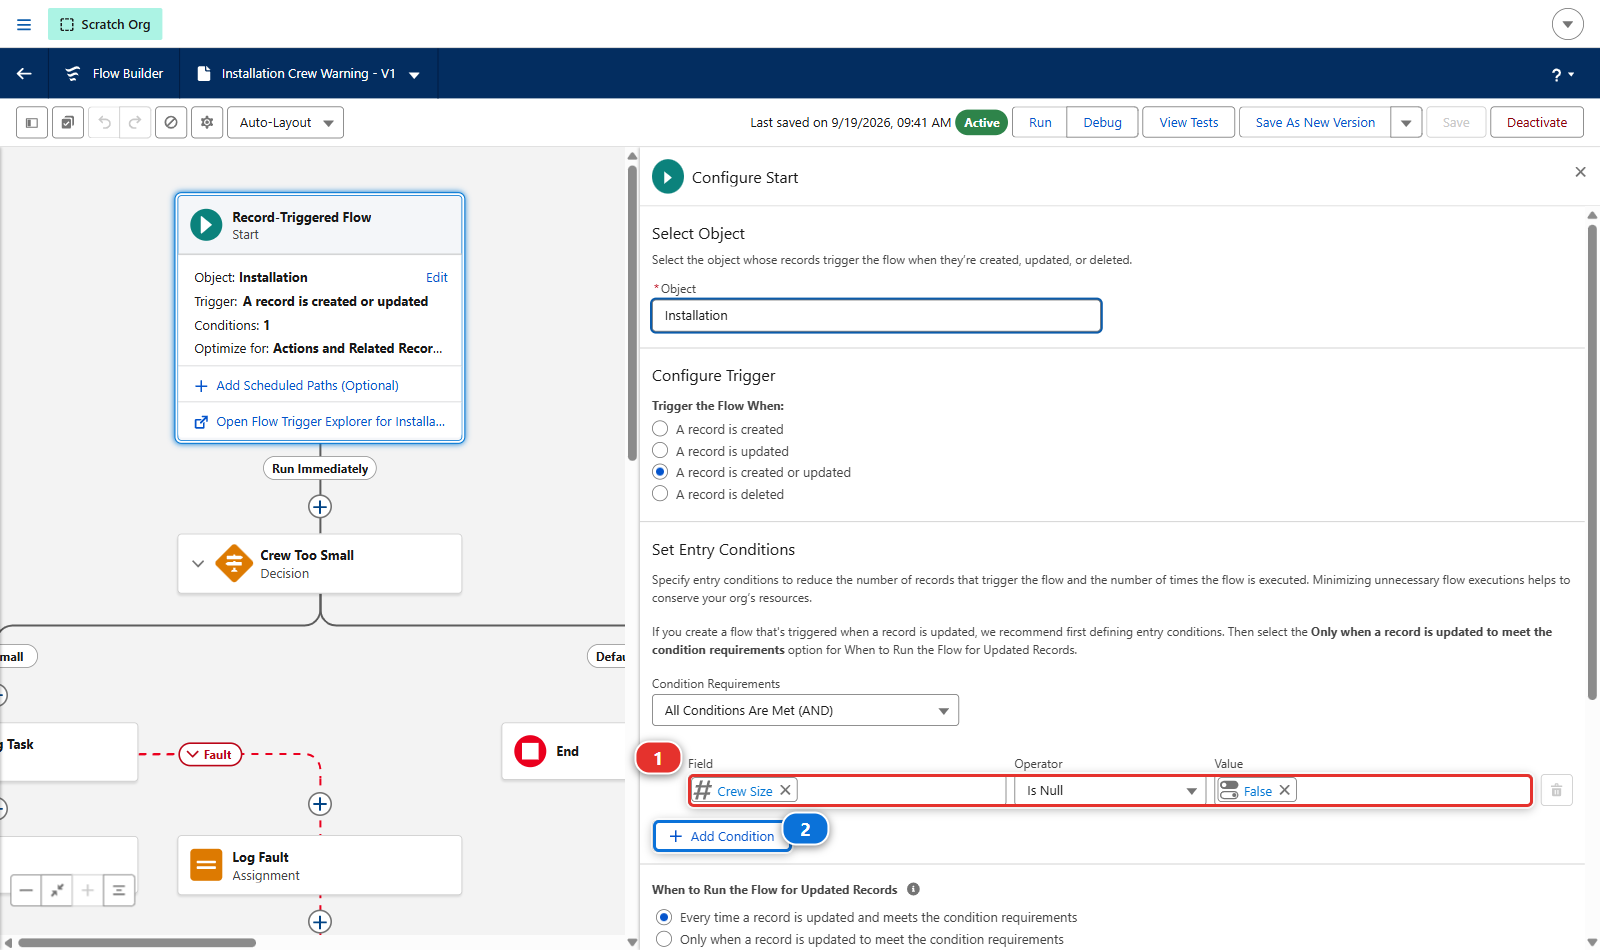Open the help question mark menu
The image size is (1600, 950).
tap(1562, 75)
